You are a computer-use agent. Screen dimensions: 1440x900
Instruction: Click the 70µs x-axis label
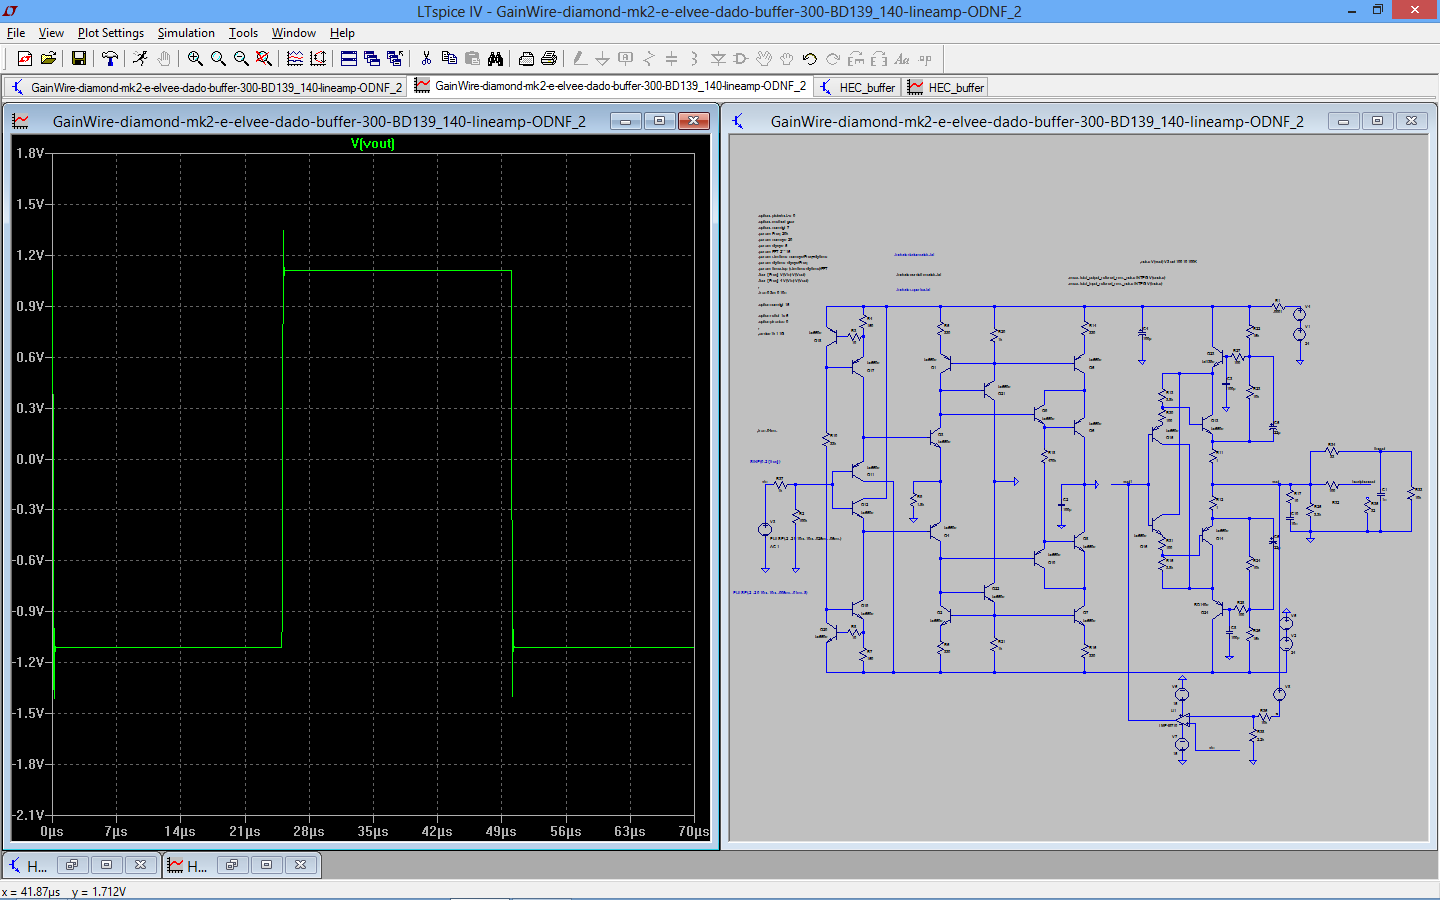(694, 831)
